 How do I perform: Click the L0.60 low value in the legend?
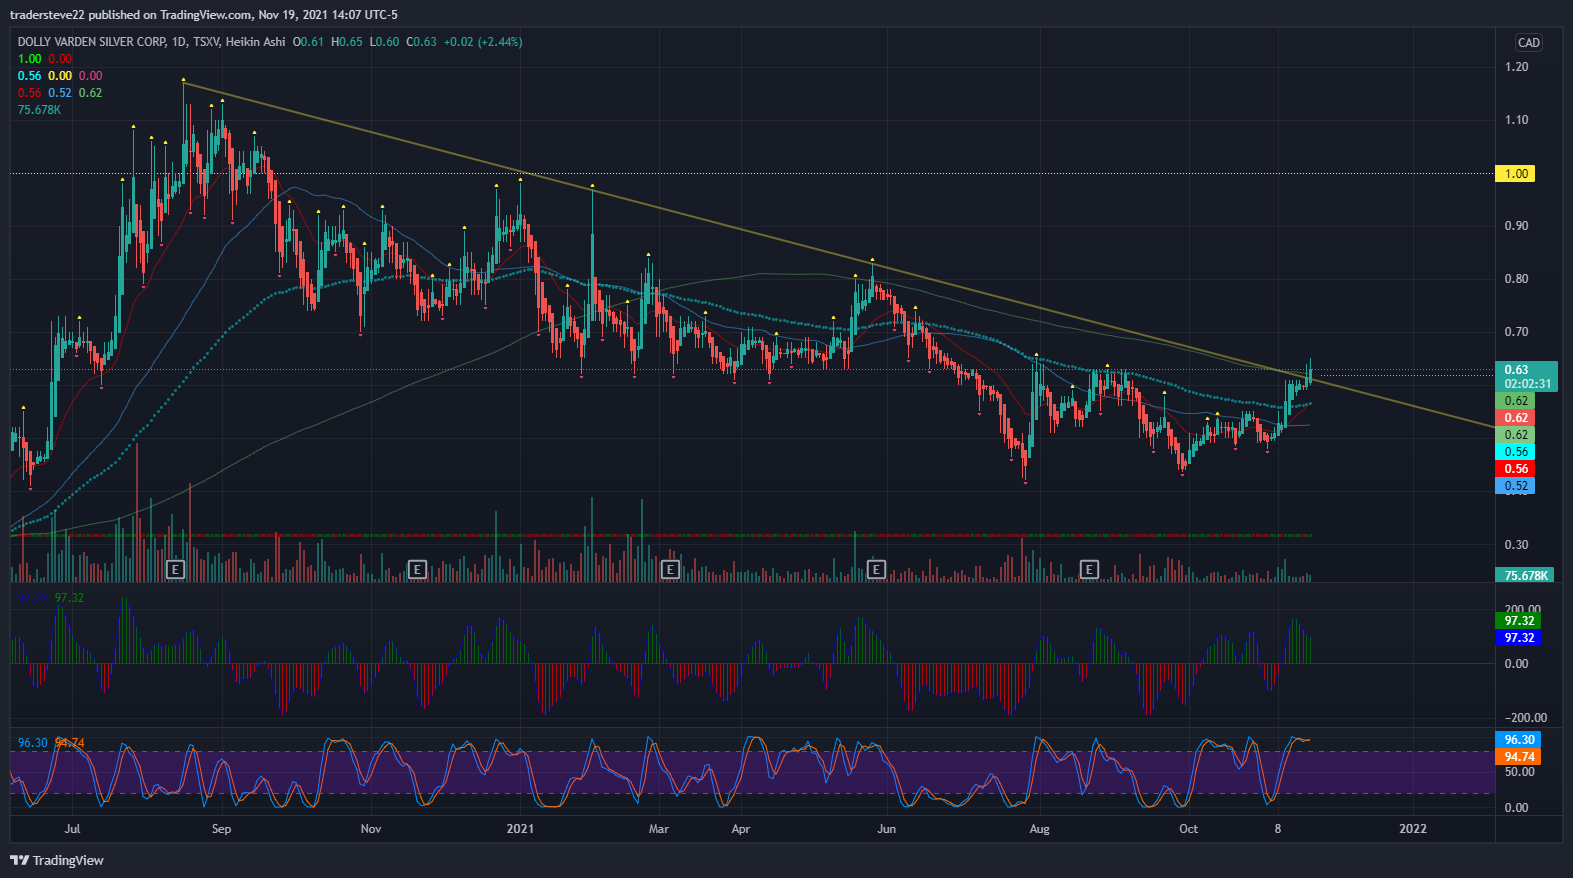[385, 42]
